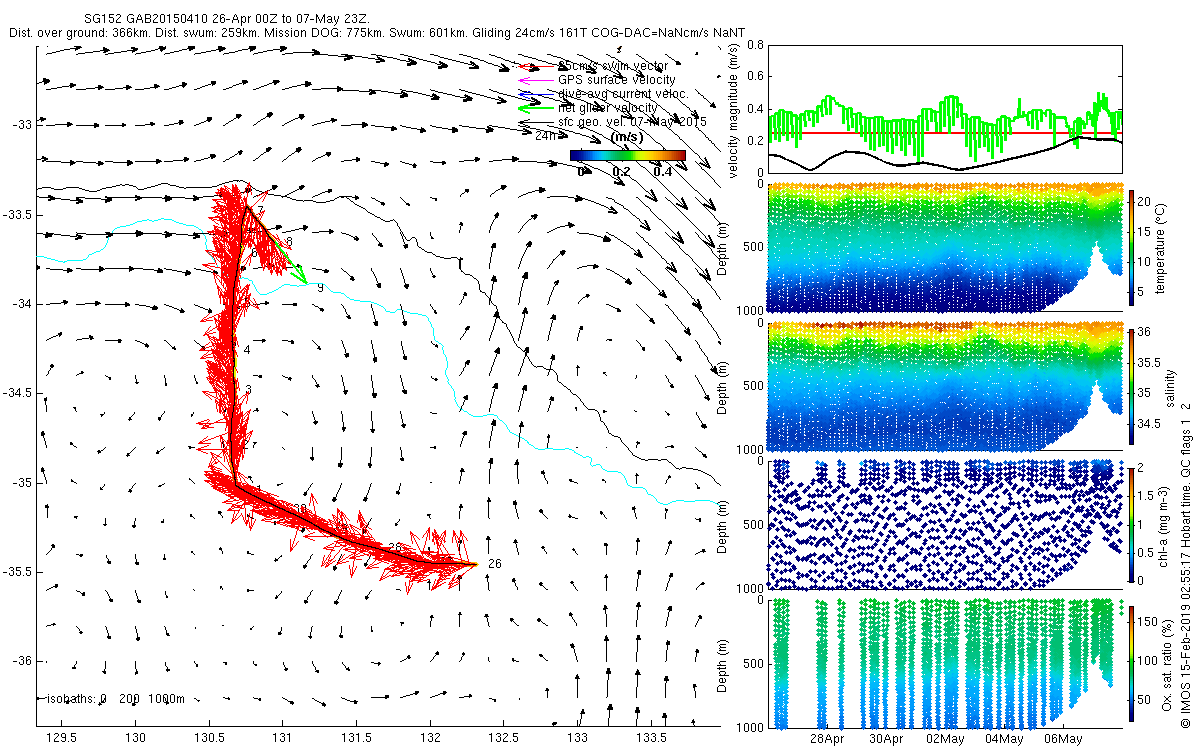
Task: Click the track label '4' on the glider path
Action: point(247,350)
